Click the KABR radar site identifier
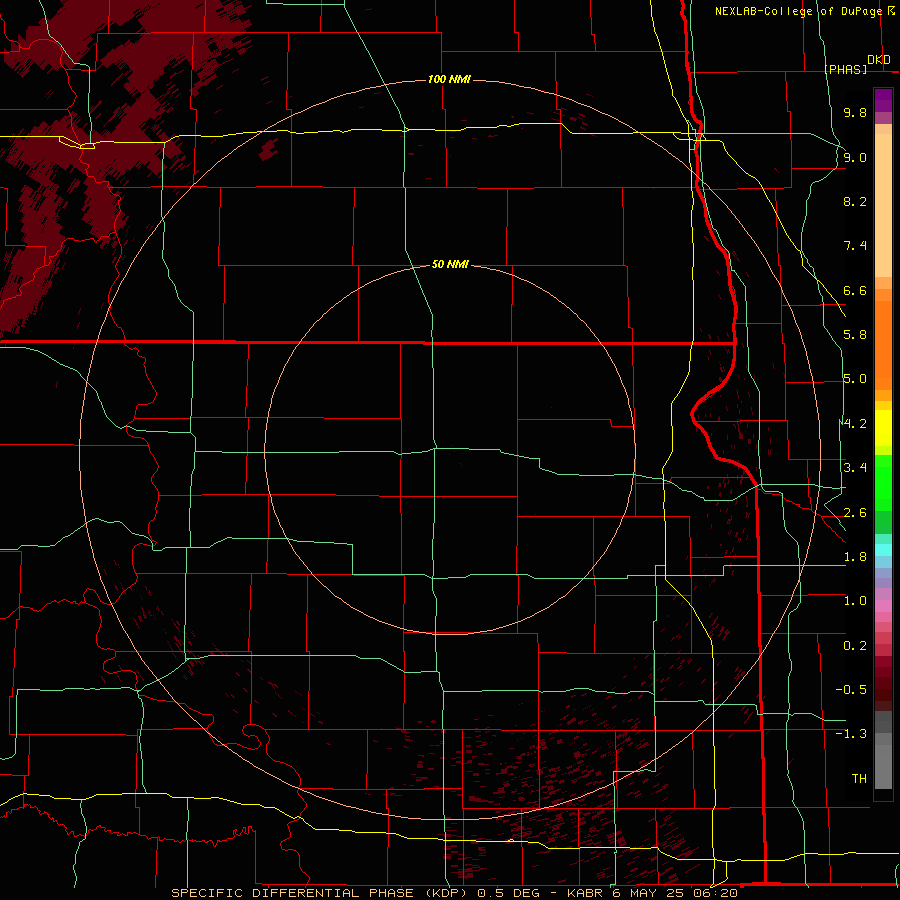Image resolution: width=900 pixels, height=900 pixels. pyautogui.click(x=584, y=893)
